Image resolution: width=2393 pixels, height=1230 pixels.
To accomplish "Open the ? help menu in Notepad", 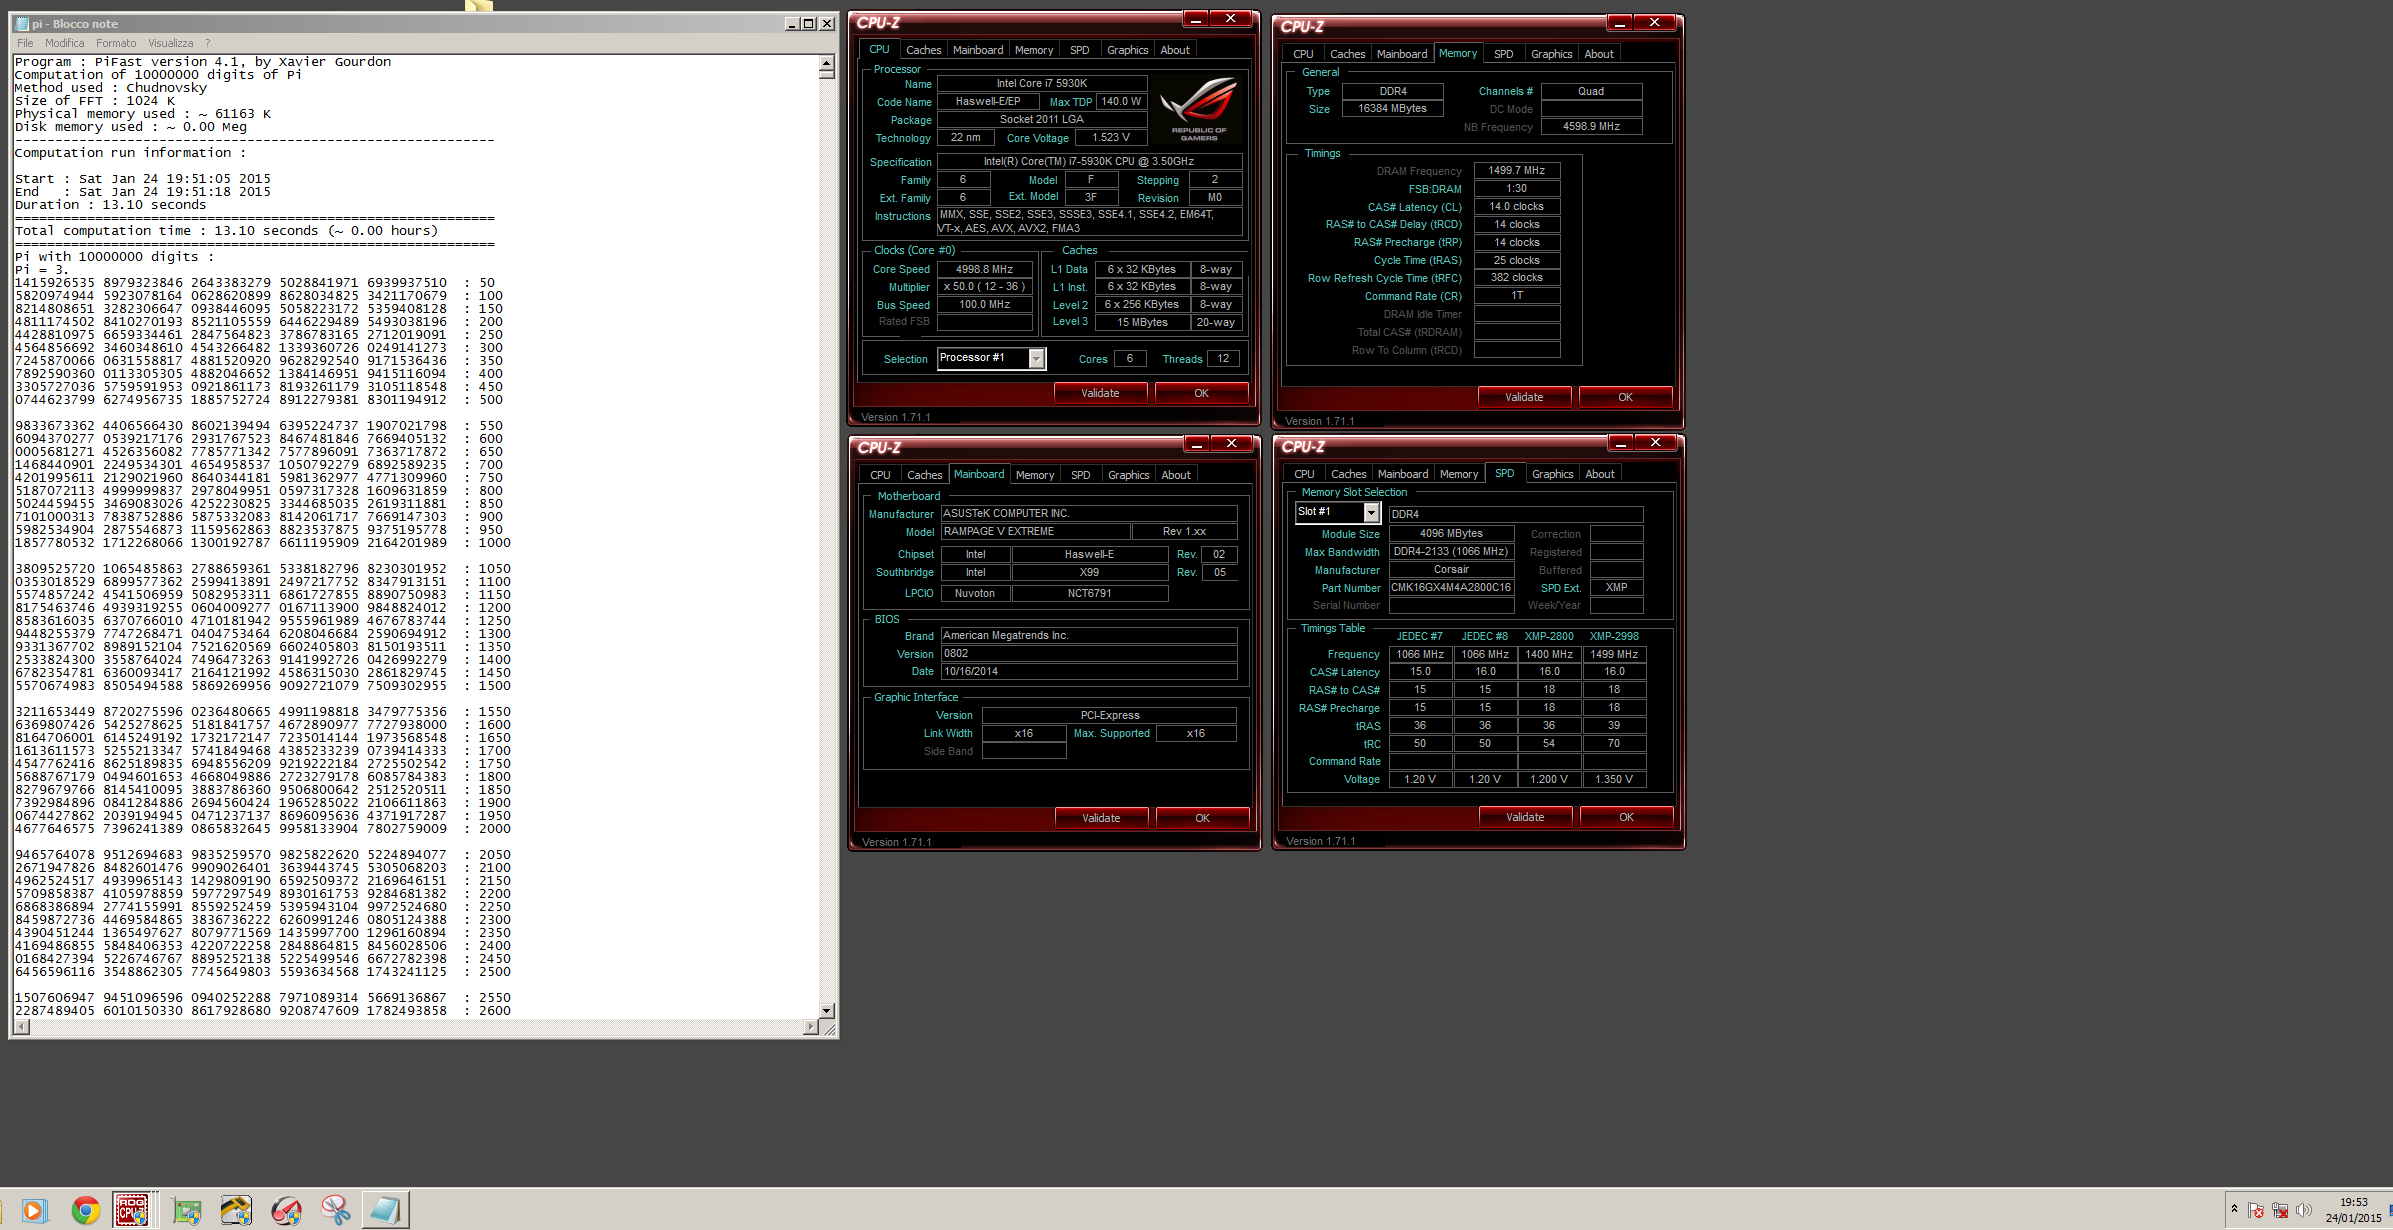I will [208, 43].
